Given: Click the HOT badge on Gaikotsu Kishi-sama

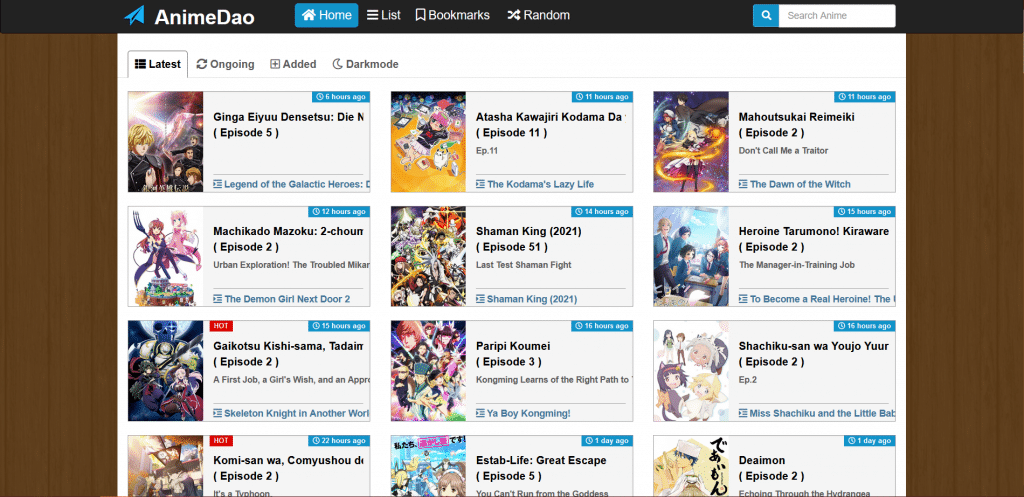Looking at the screenshot, I should [x=221, y=326].
